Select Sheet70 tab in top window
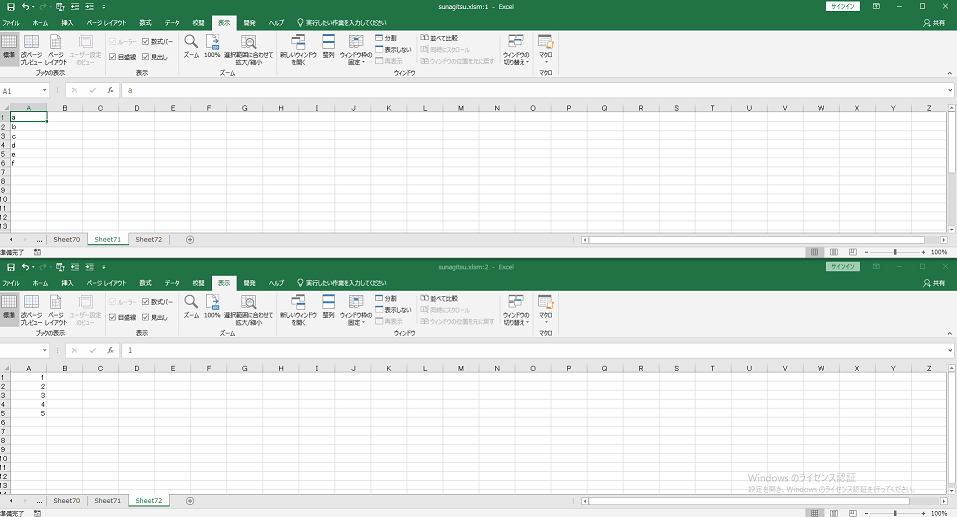This screenshot has width=957, height=517. [x=67, y=240]
